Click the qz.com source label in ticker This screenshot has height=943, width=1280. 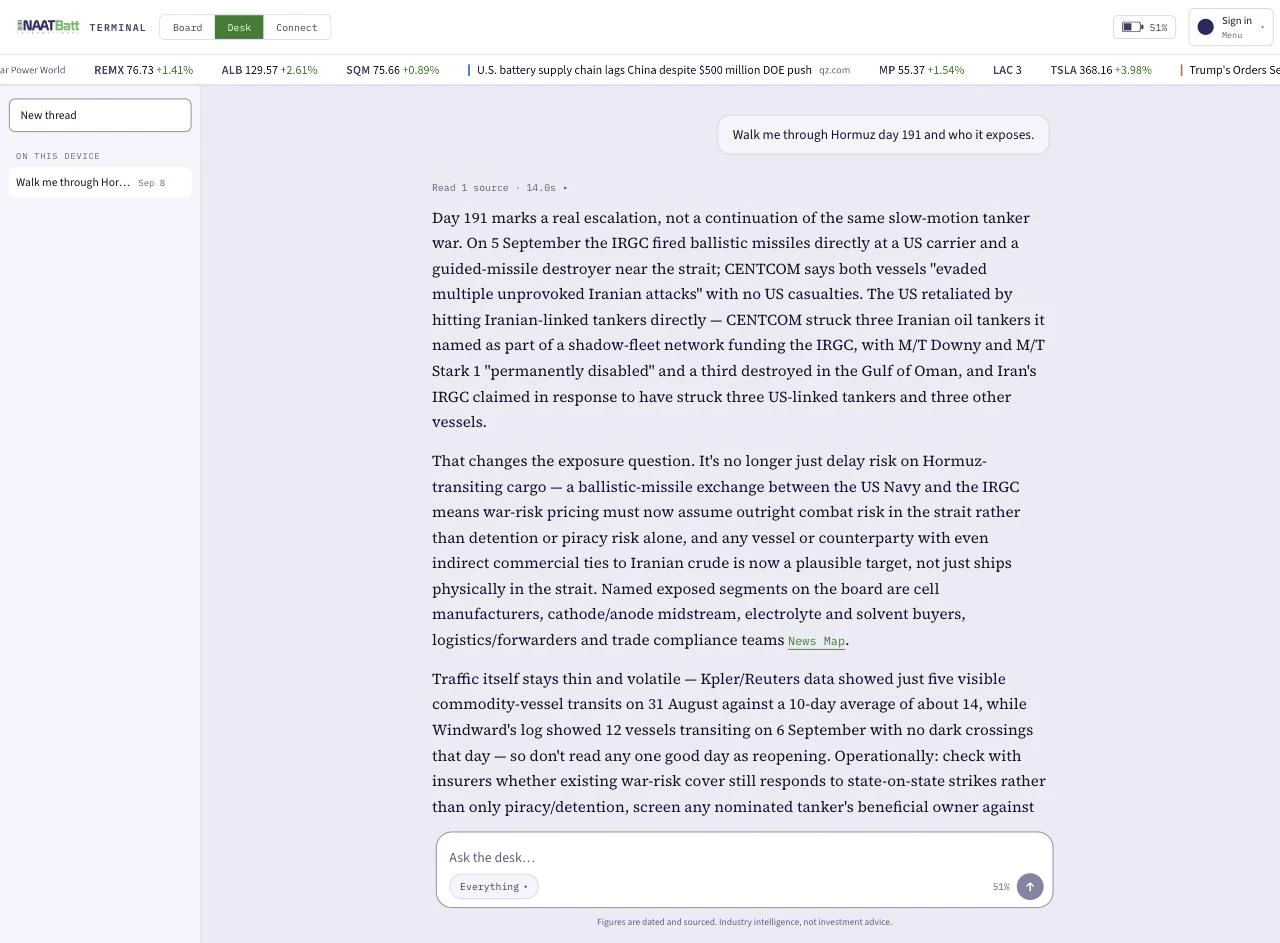(834, 70)
